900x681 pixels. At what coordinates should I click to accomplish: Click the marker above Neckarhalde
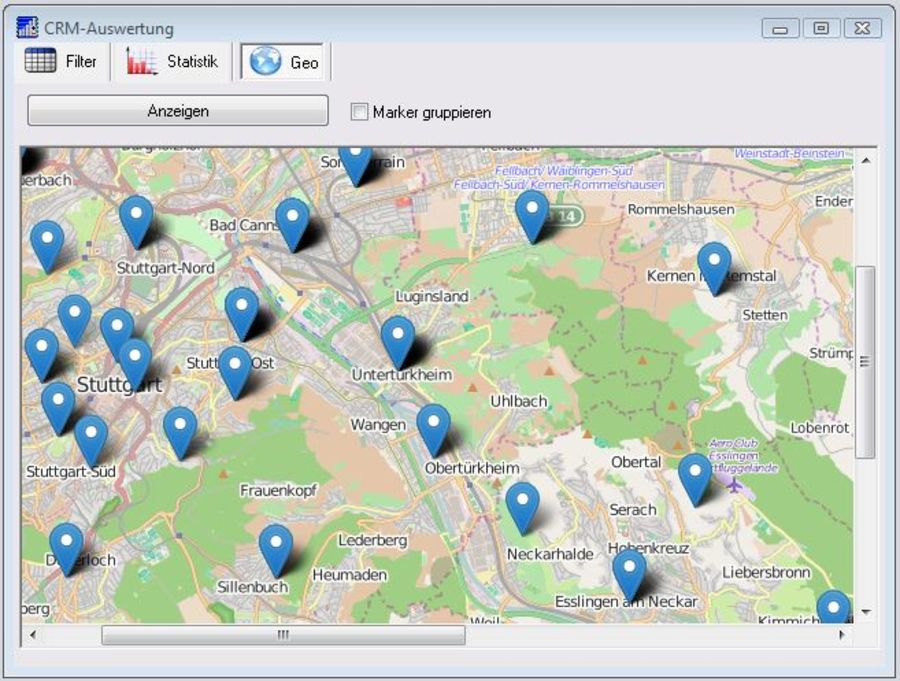click(x=522, y=509)
